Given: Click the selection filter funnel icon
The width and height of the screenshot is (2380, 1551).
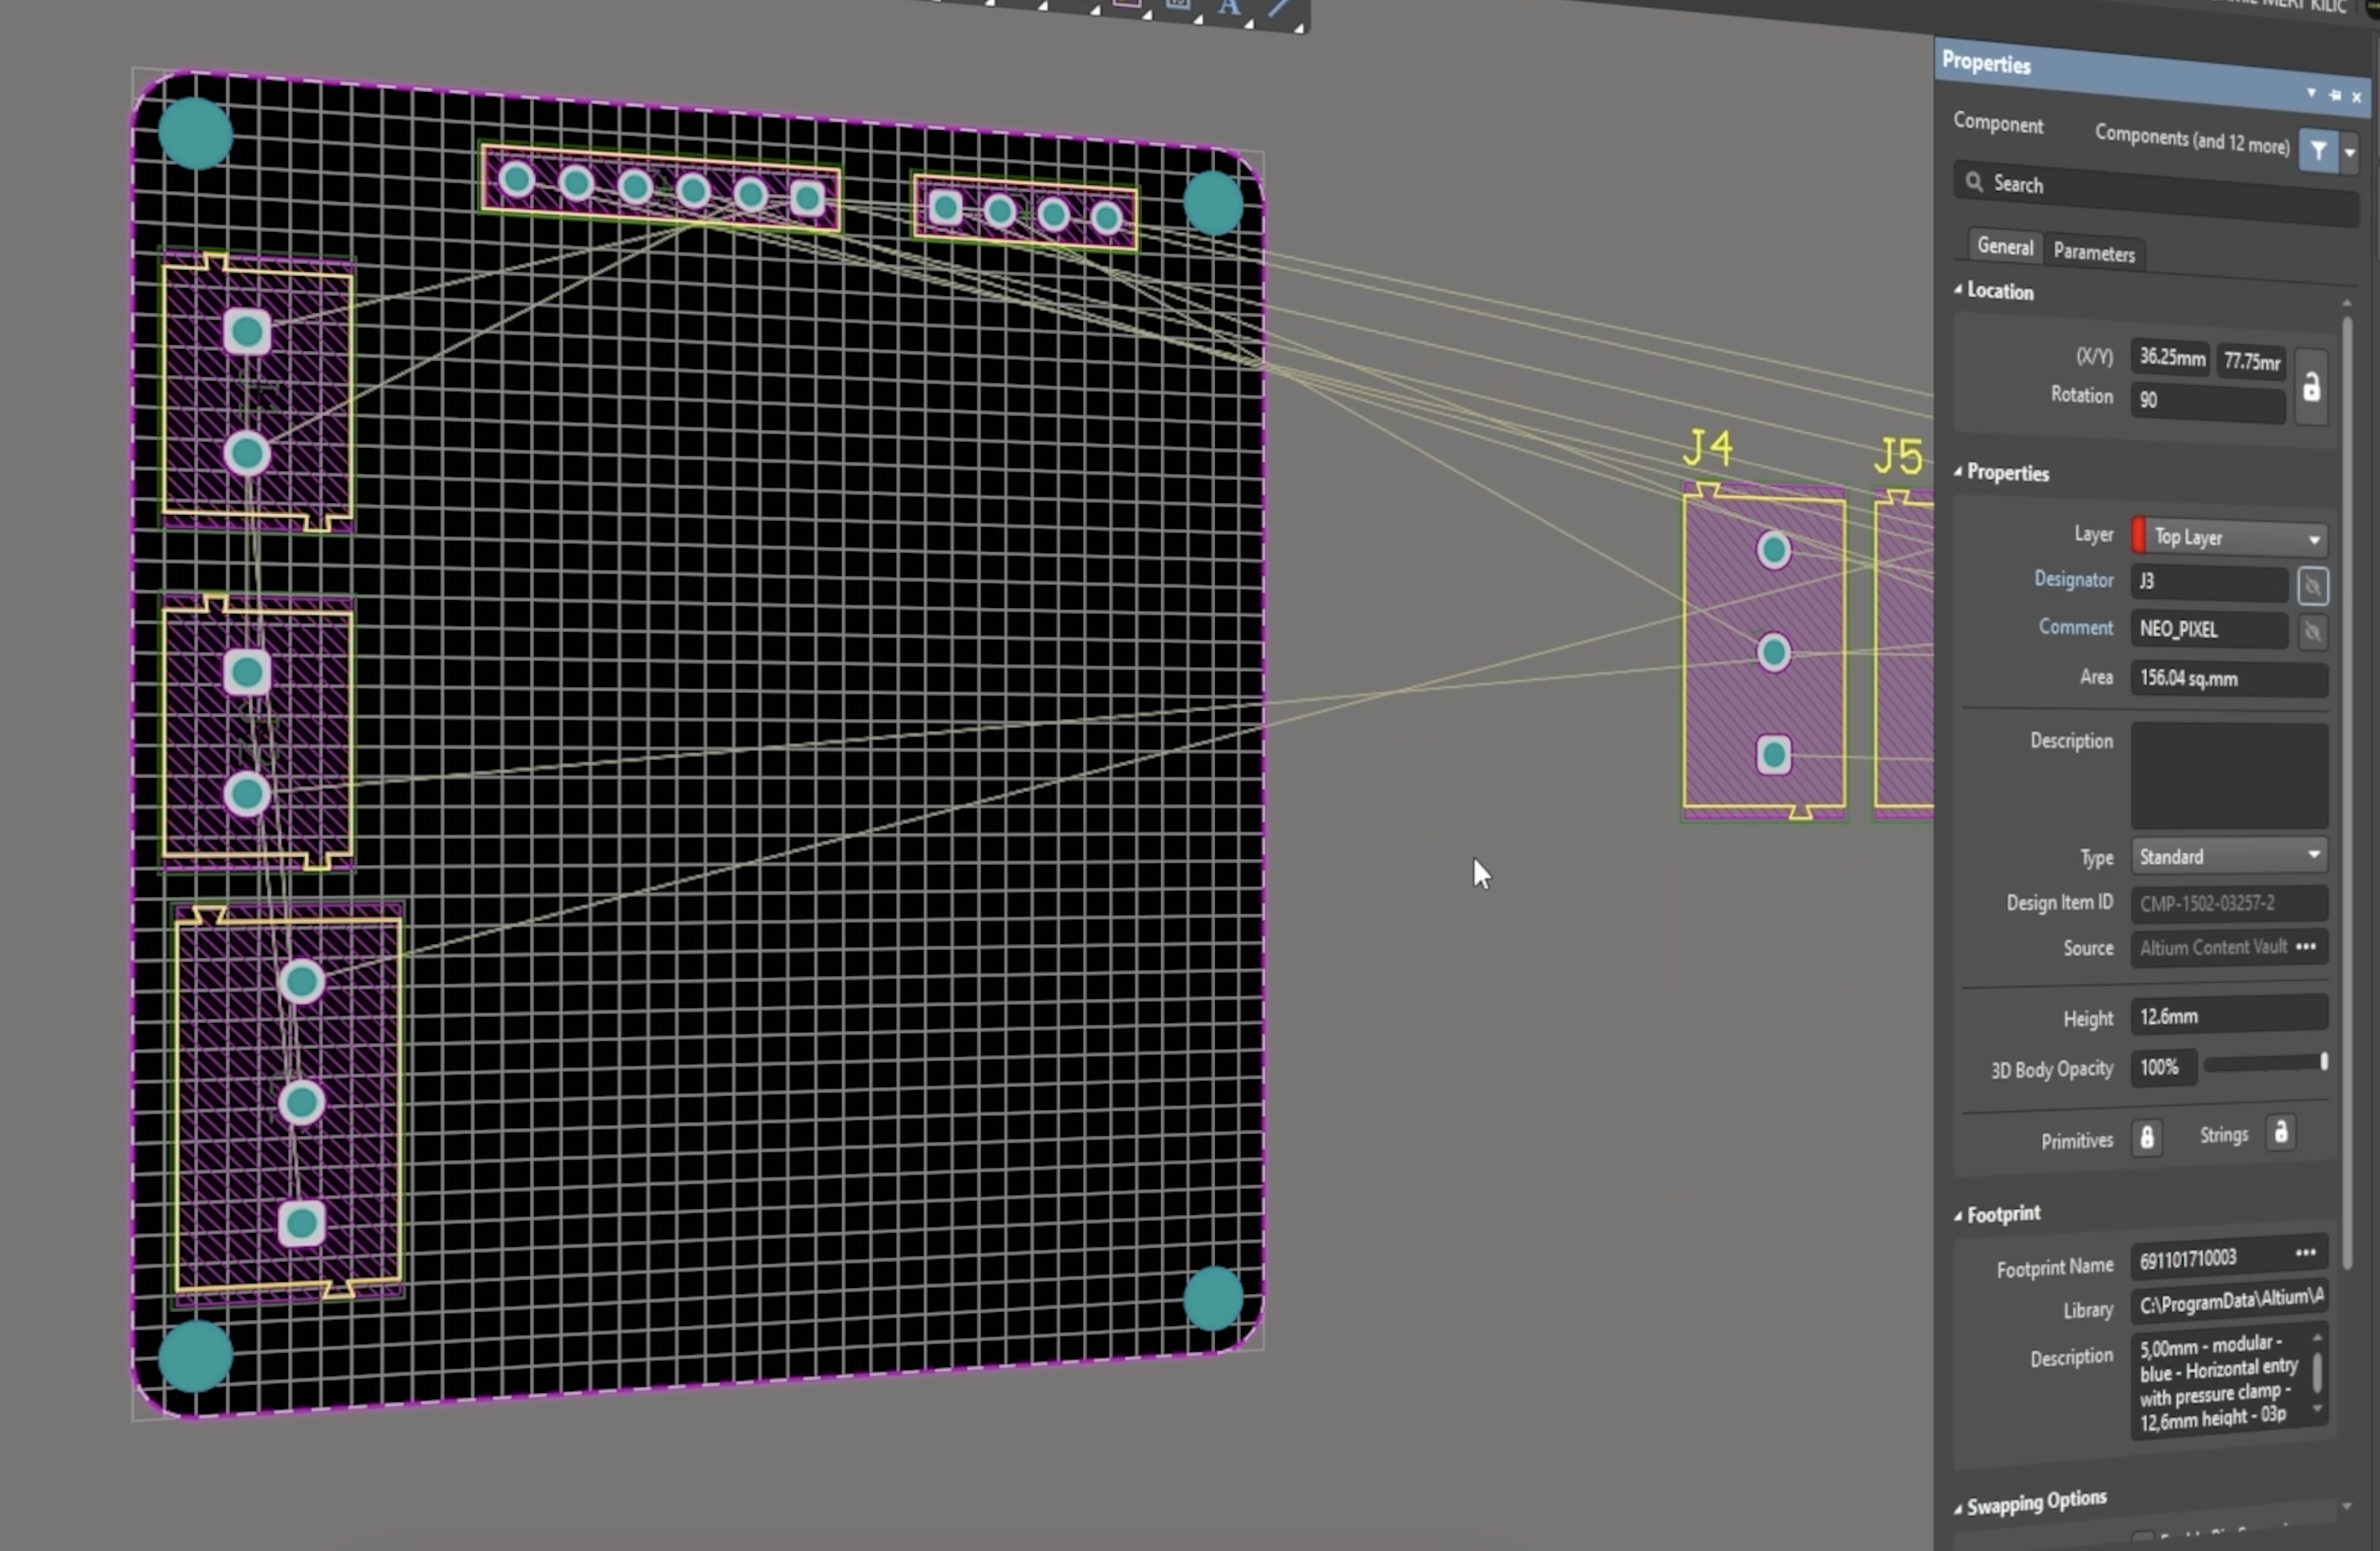Looking at the screenshot, I should tap(2317, 151).
